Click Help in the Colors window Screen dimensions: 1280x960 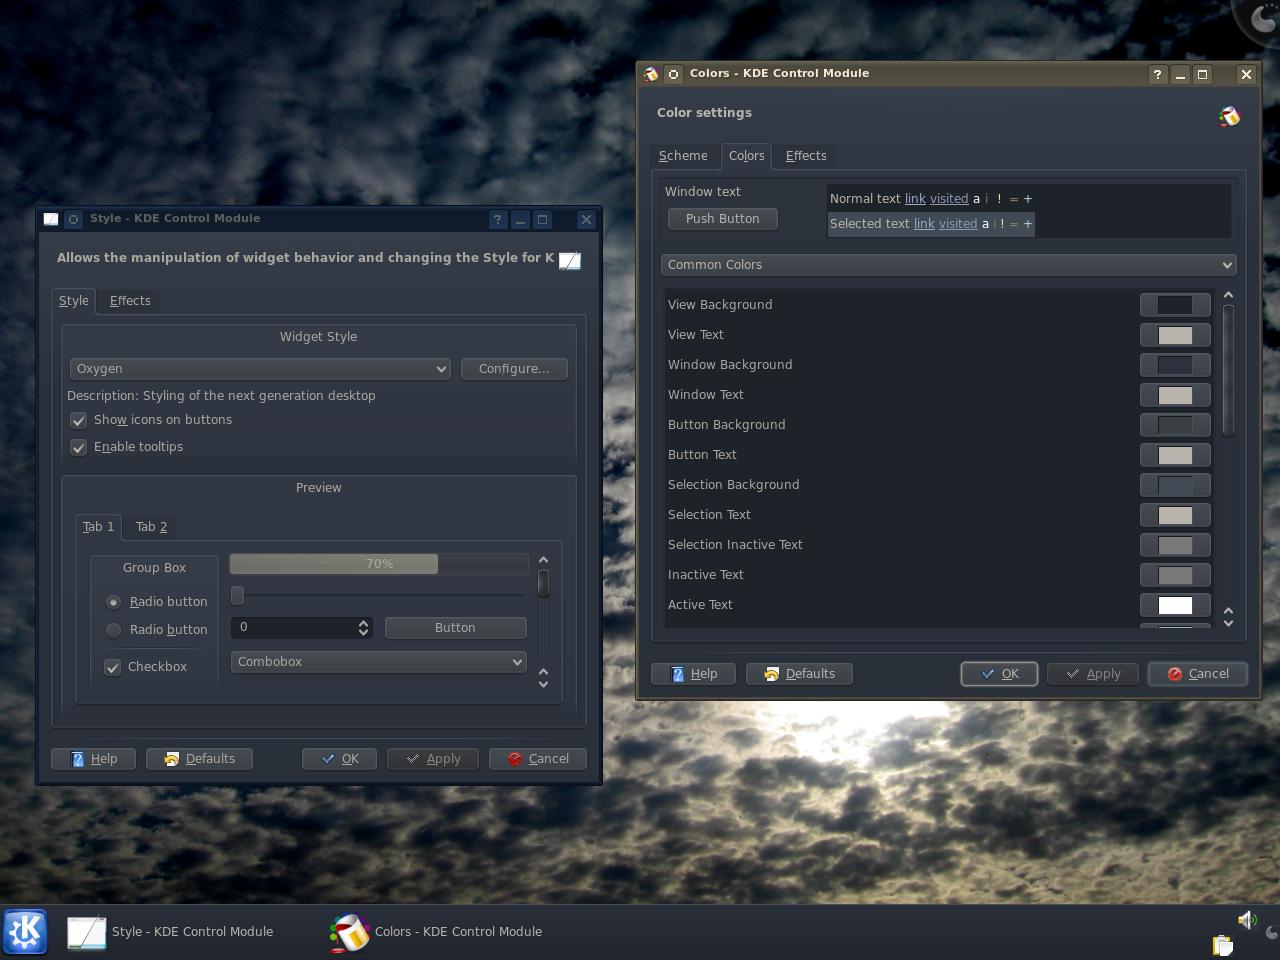click(693, 674)
